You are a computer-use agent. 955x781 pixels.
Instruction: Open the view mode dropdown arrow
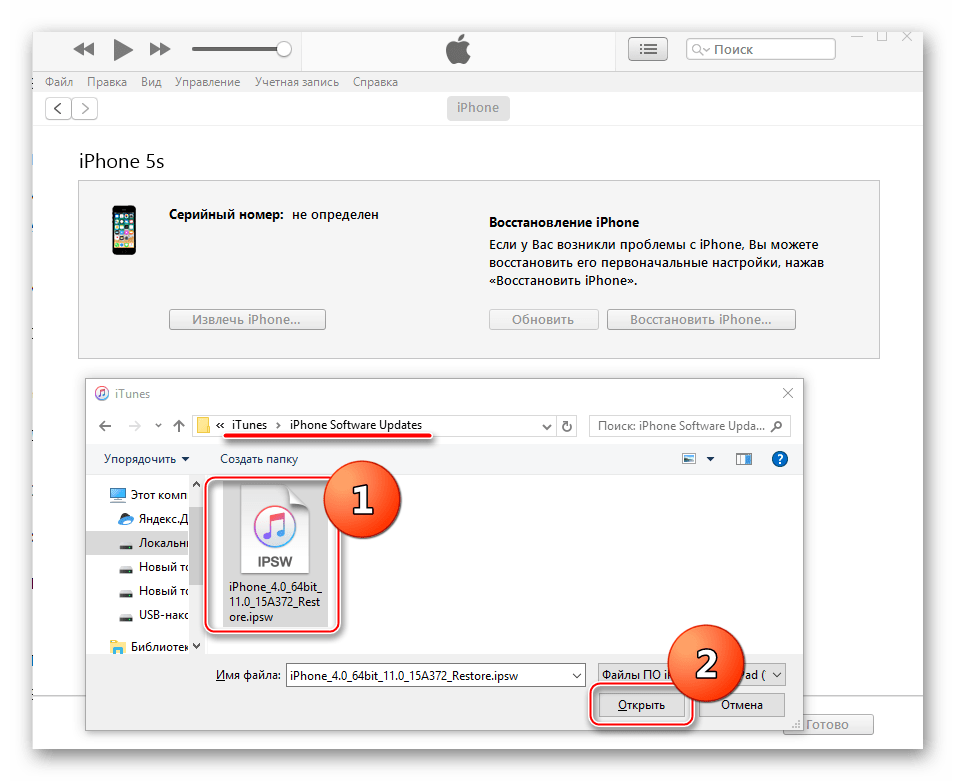click(x=711, y=459)
